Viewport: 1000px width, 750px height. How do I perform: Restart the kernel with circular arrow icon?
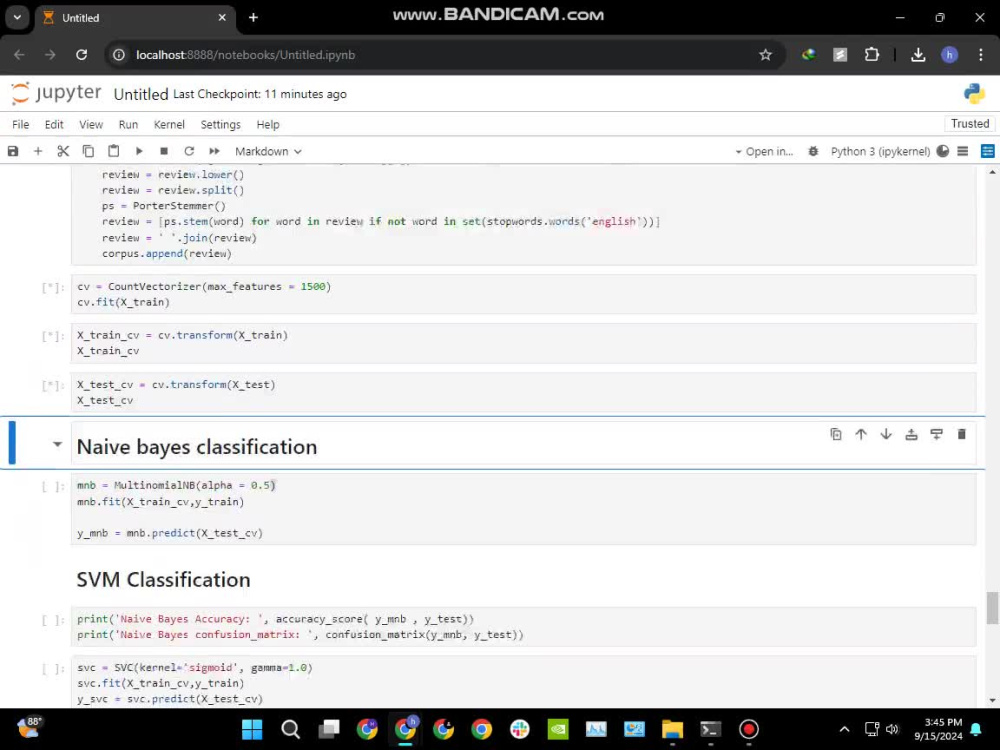click(189, 151)
